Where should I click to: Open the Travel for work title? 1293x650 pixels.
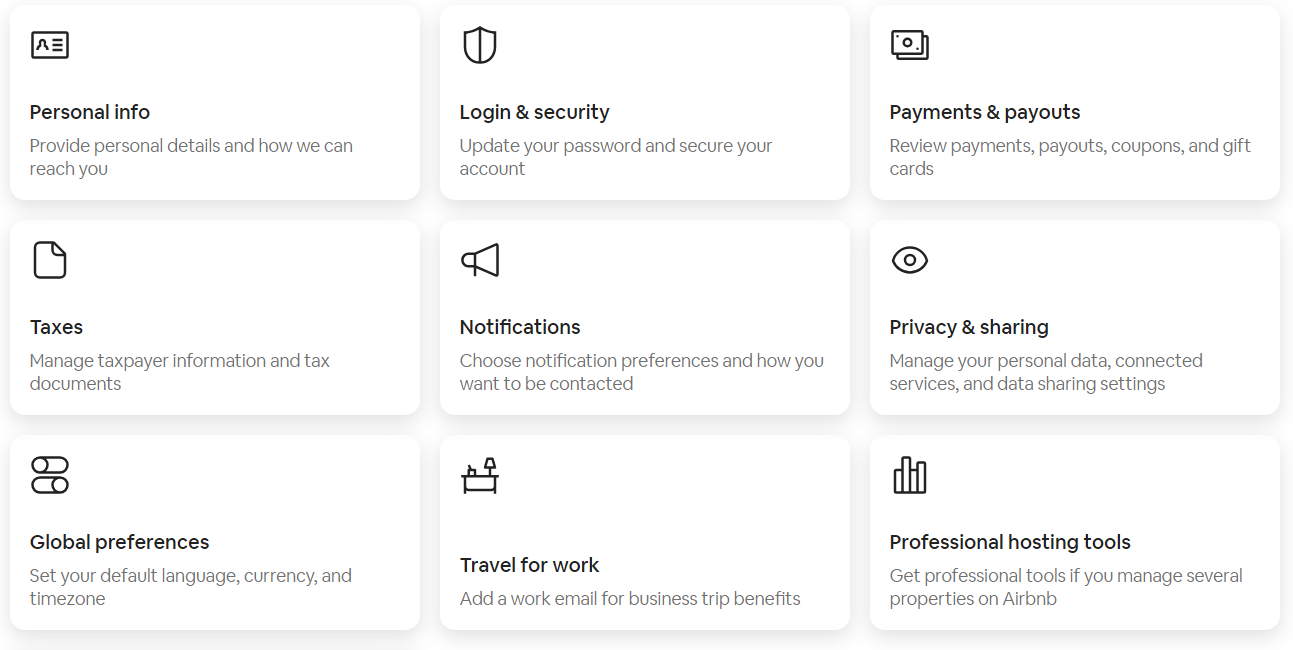[529, 565]
